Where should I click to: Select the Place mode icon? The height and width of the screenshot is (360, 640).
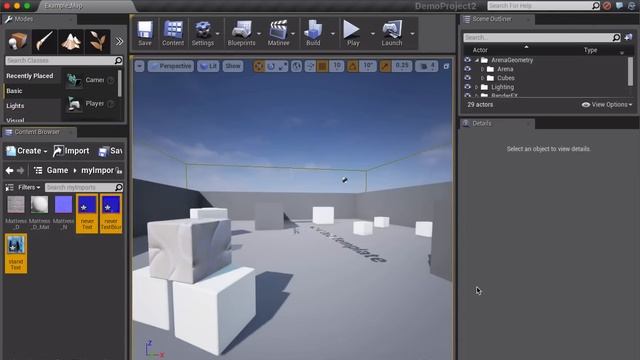18,42
